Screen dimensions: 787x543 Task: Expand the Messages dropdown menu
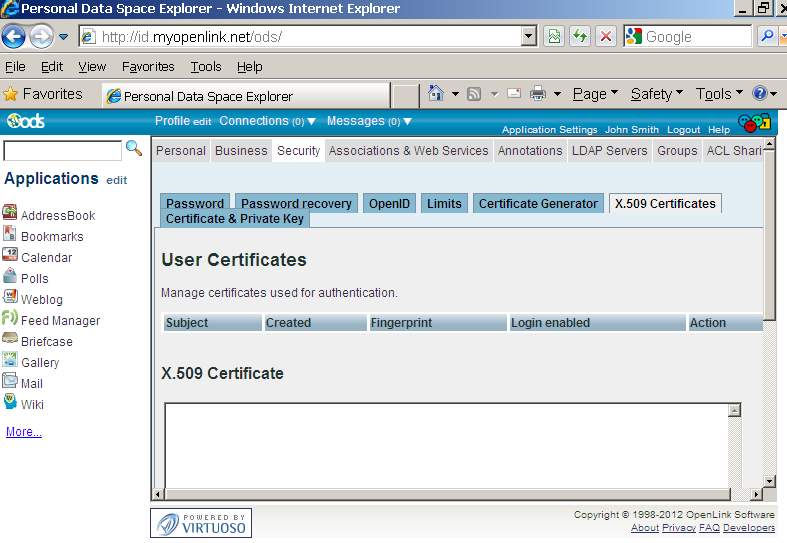tap(407, 122)
